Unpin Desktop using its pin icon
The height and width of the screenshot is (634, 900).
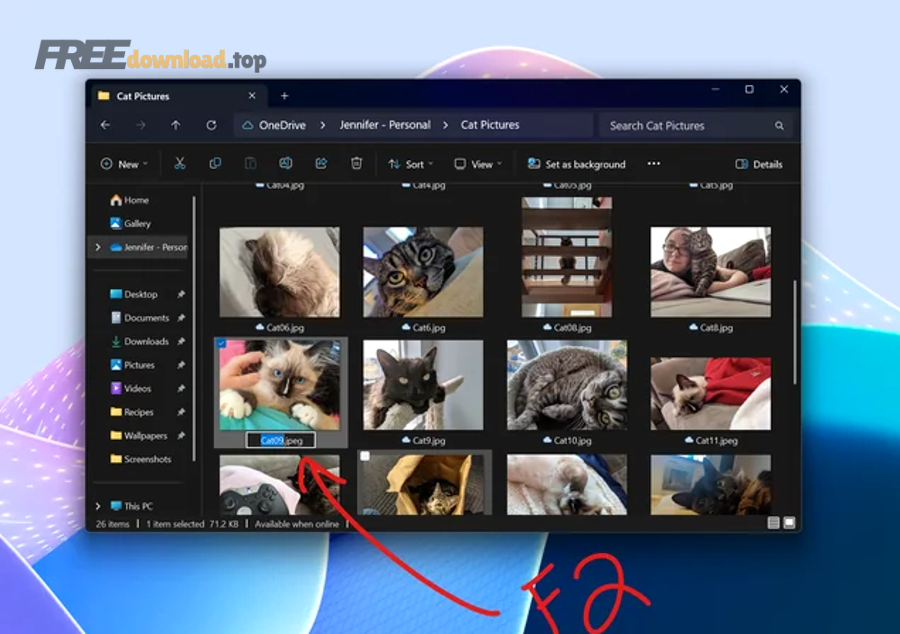click(x=181, y=294)
